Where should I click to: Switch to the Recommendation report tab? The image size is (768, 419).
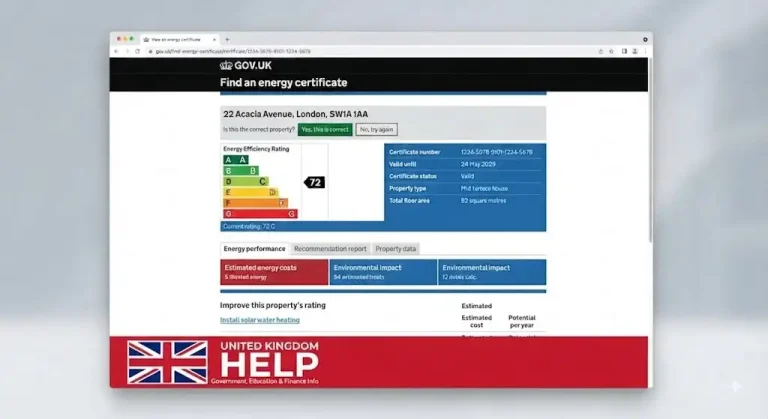coord(330,249)
